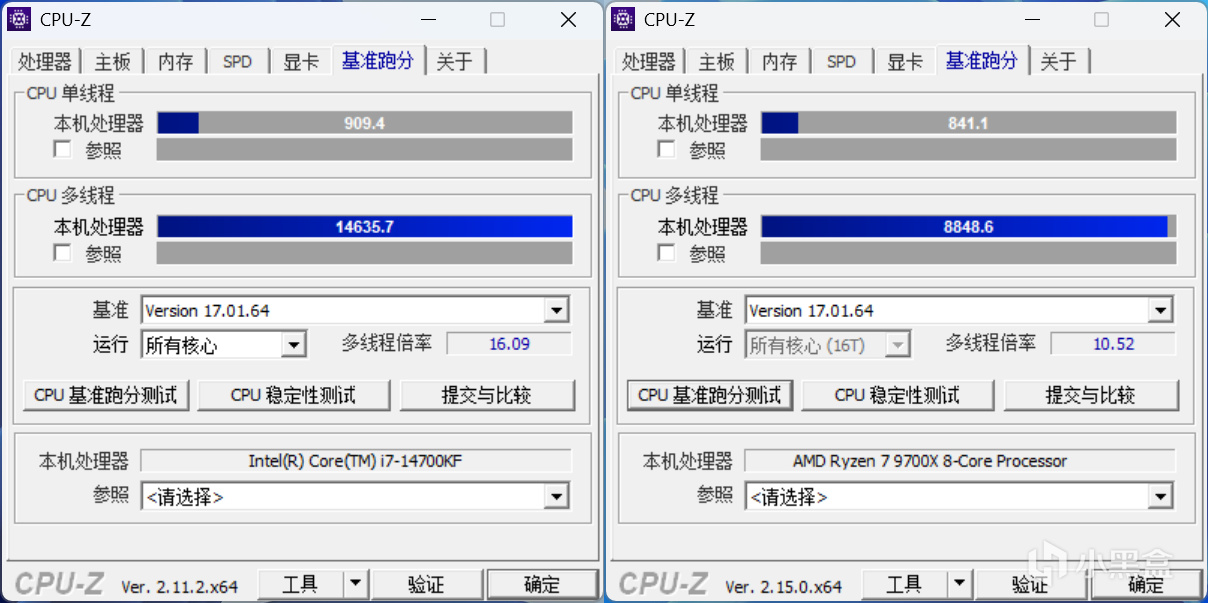Click 多线程倍率 value 10.52 field
The height and width of the screenshot is (603, 1208).
point(1113,344)
